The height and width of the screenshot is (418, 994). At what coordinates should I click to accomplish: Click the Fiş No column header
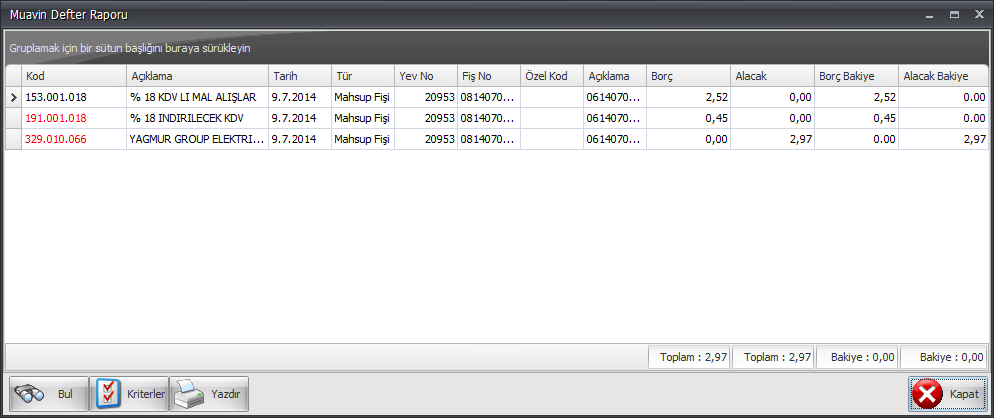coord(489,76)
